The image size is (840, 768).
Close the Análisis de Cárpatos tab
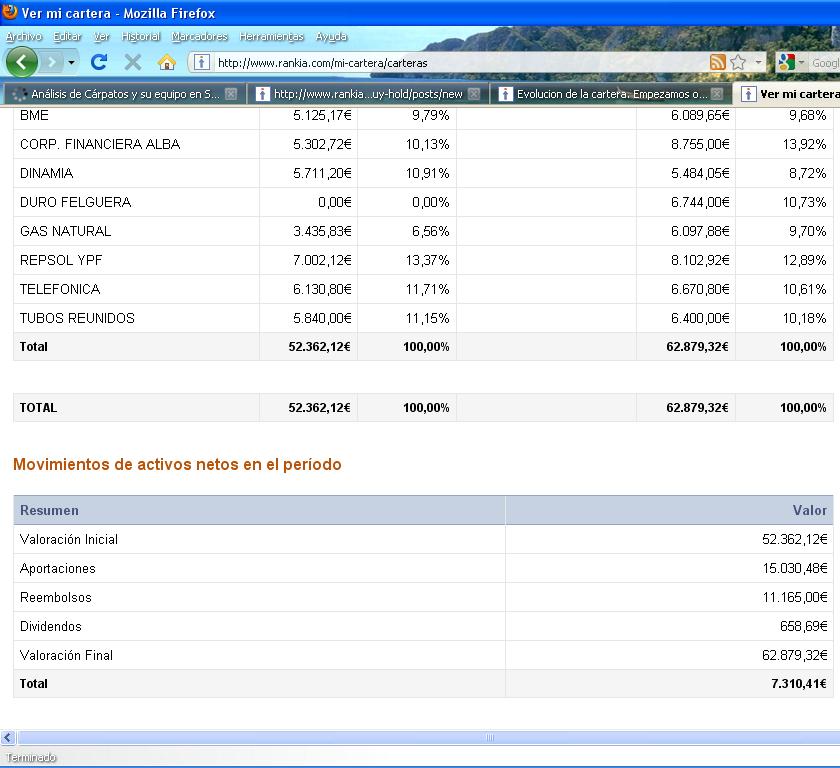[231, 94]
